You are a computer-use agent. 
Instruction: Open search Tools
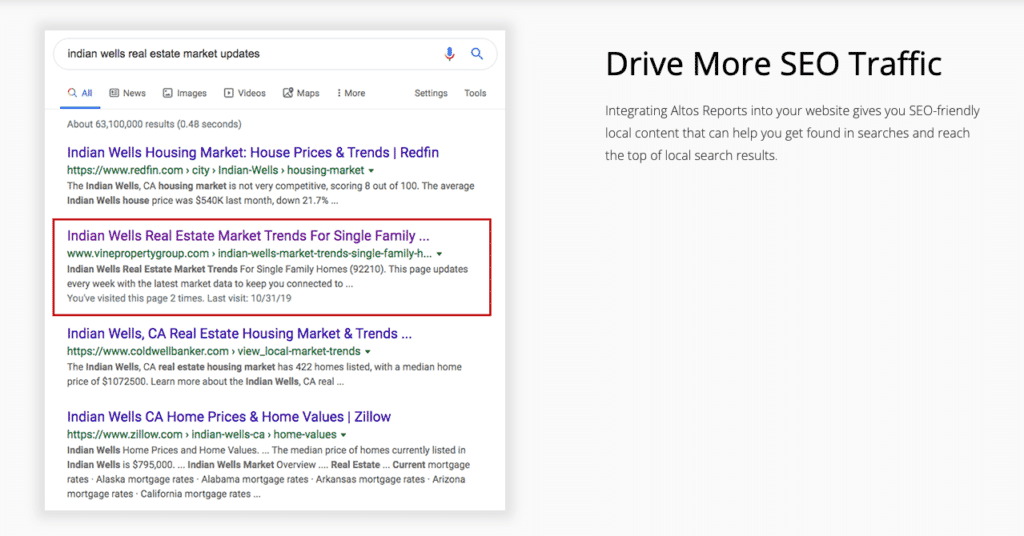[x=475, y=93]
